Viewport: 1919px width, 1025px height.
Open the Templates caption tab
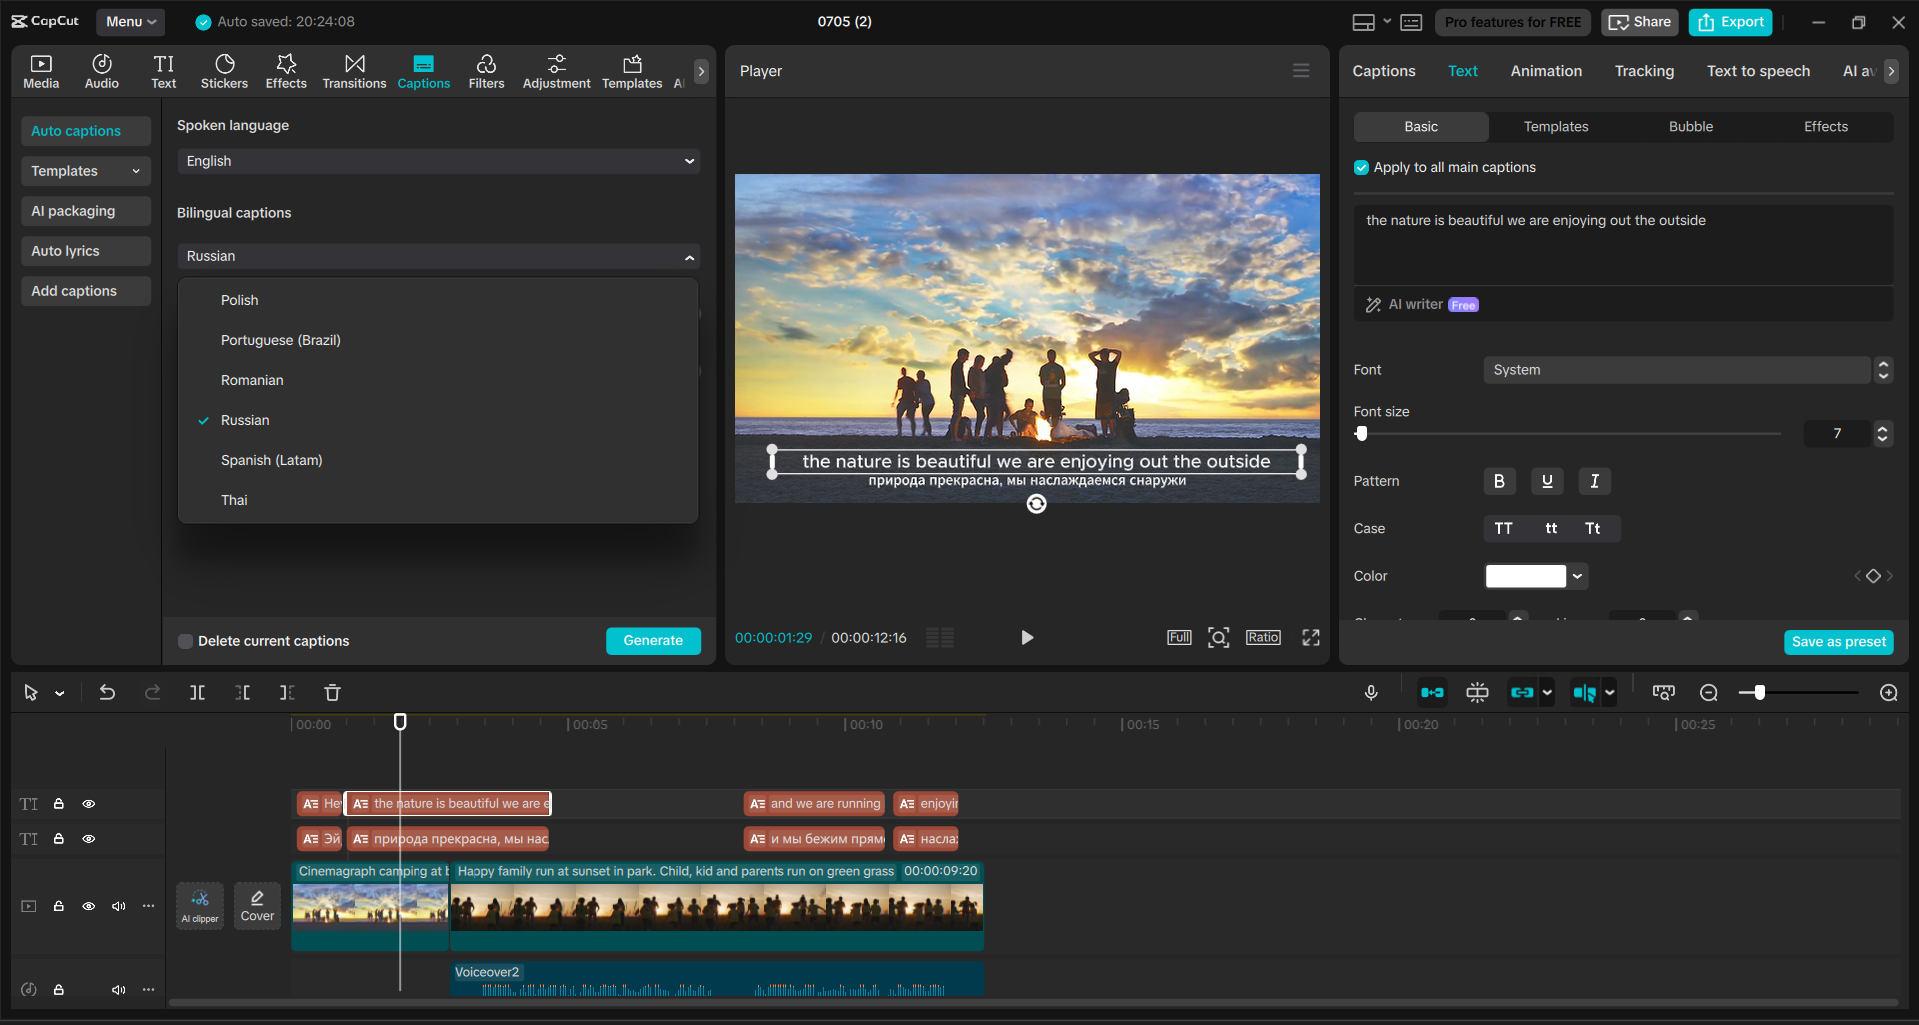tap(1555, 126)
